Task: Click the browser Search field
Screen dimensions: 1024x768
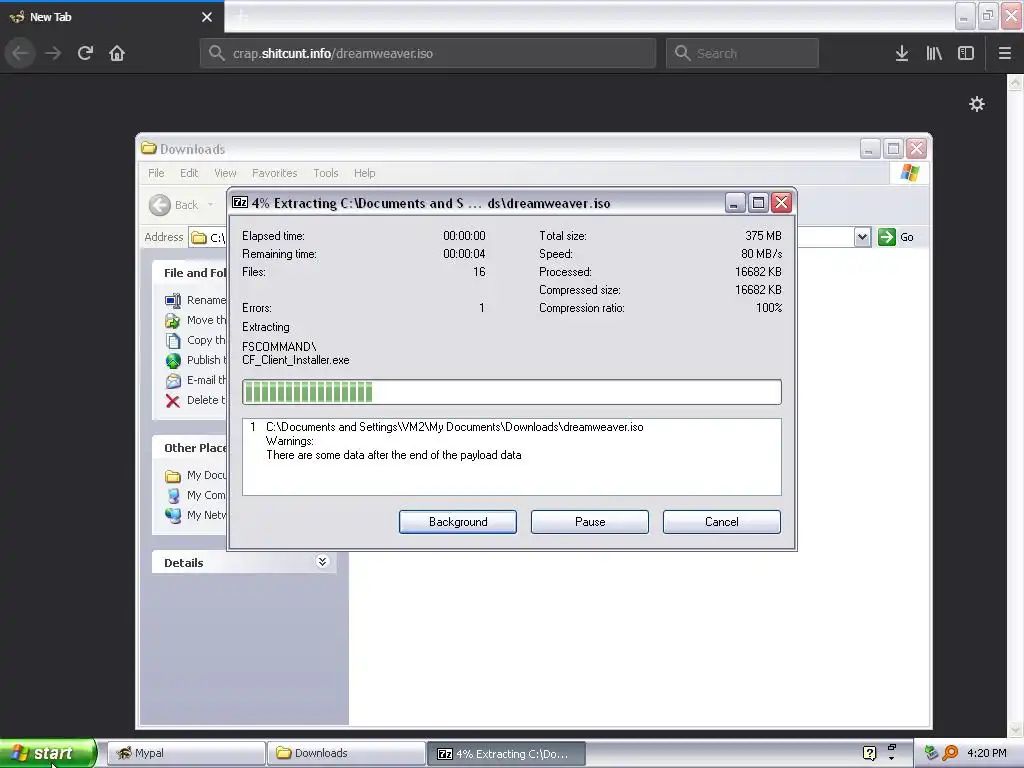Action: pyautogui.click(x=743, y=53)
